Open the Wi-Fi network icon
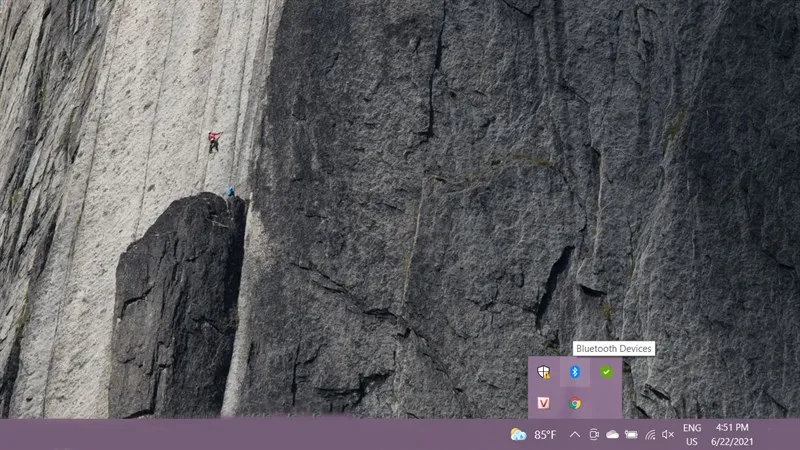This screenshot has width=800, height=450. [x=650, y=435]
